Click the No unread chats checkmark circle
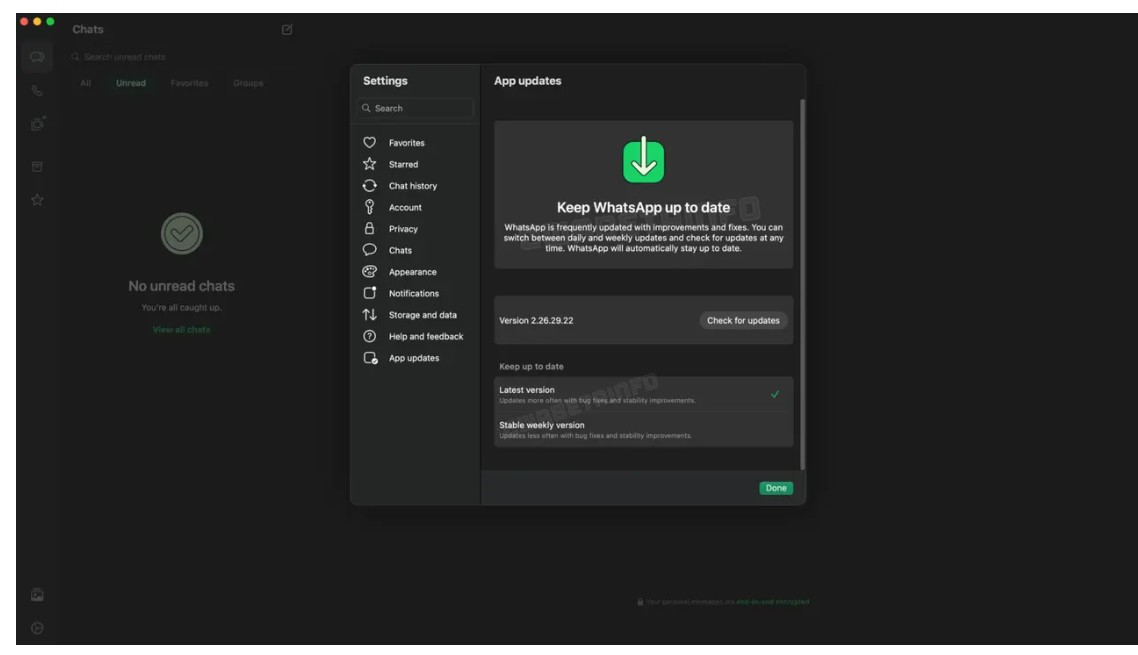The width and height of the screenshot is (1138, 655). (x=181, y=233)
